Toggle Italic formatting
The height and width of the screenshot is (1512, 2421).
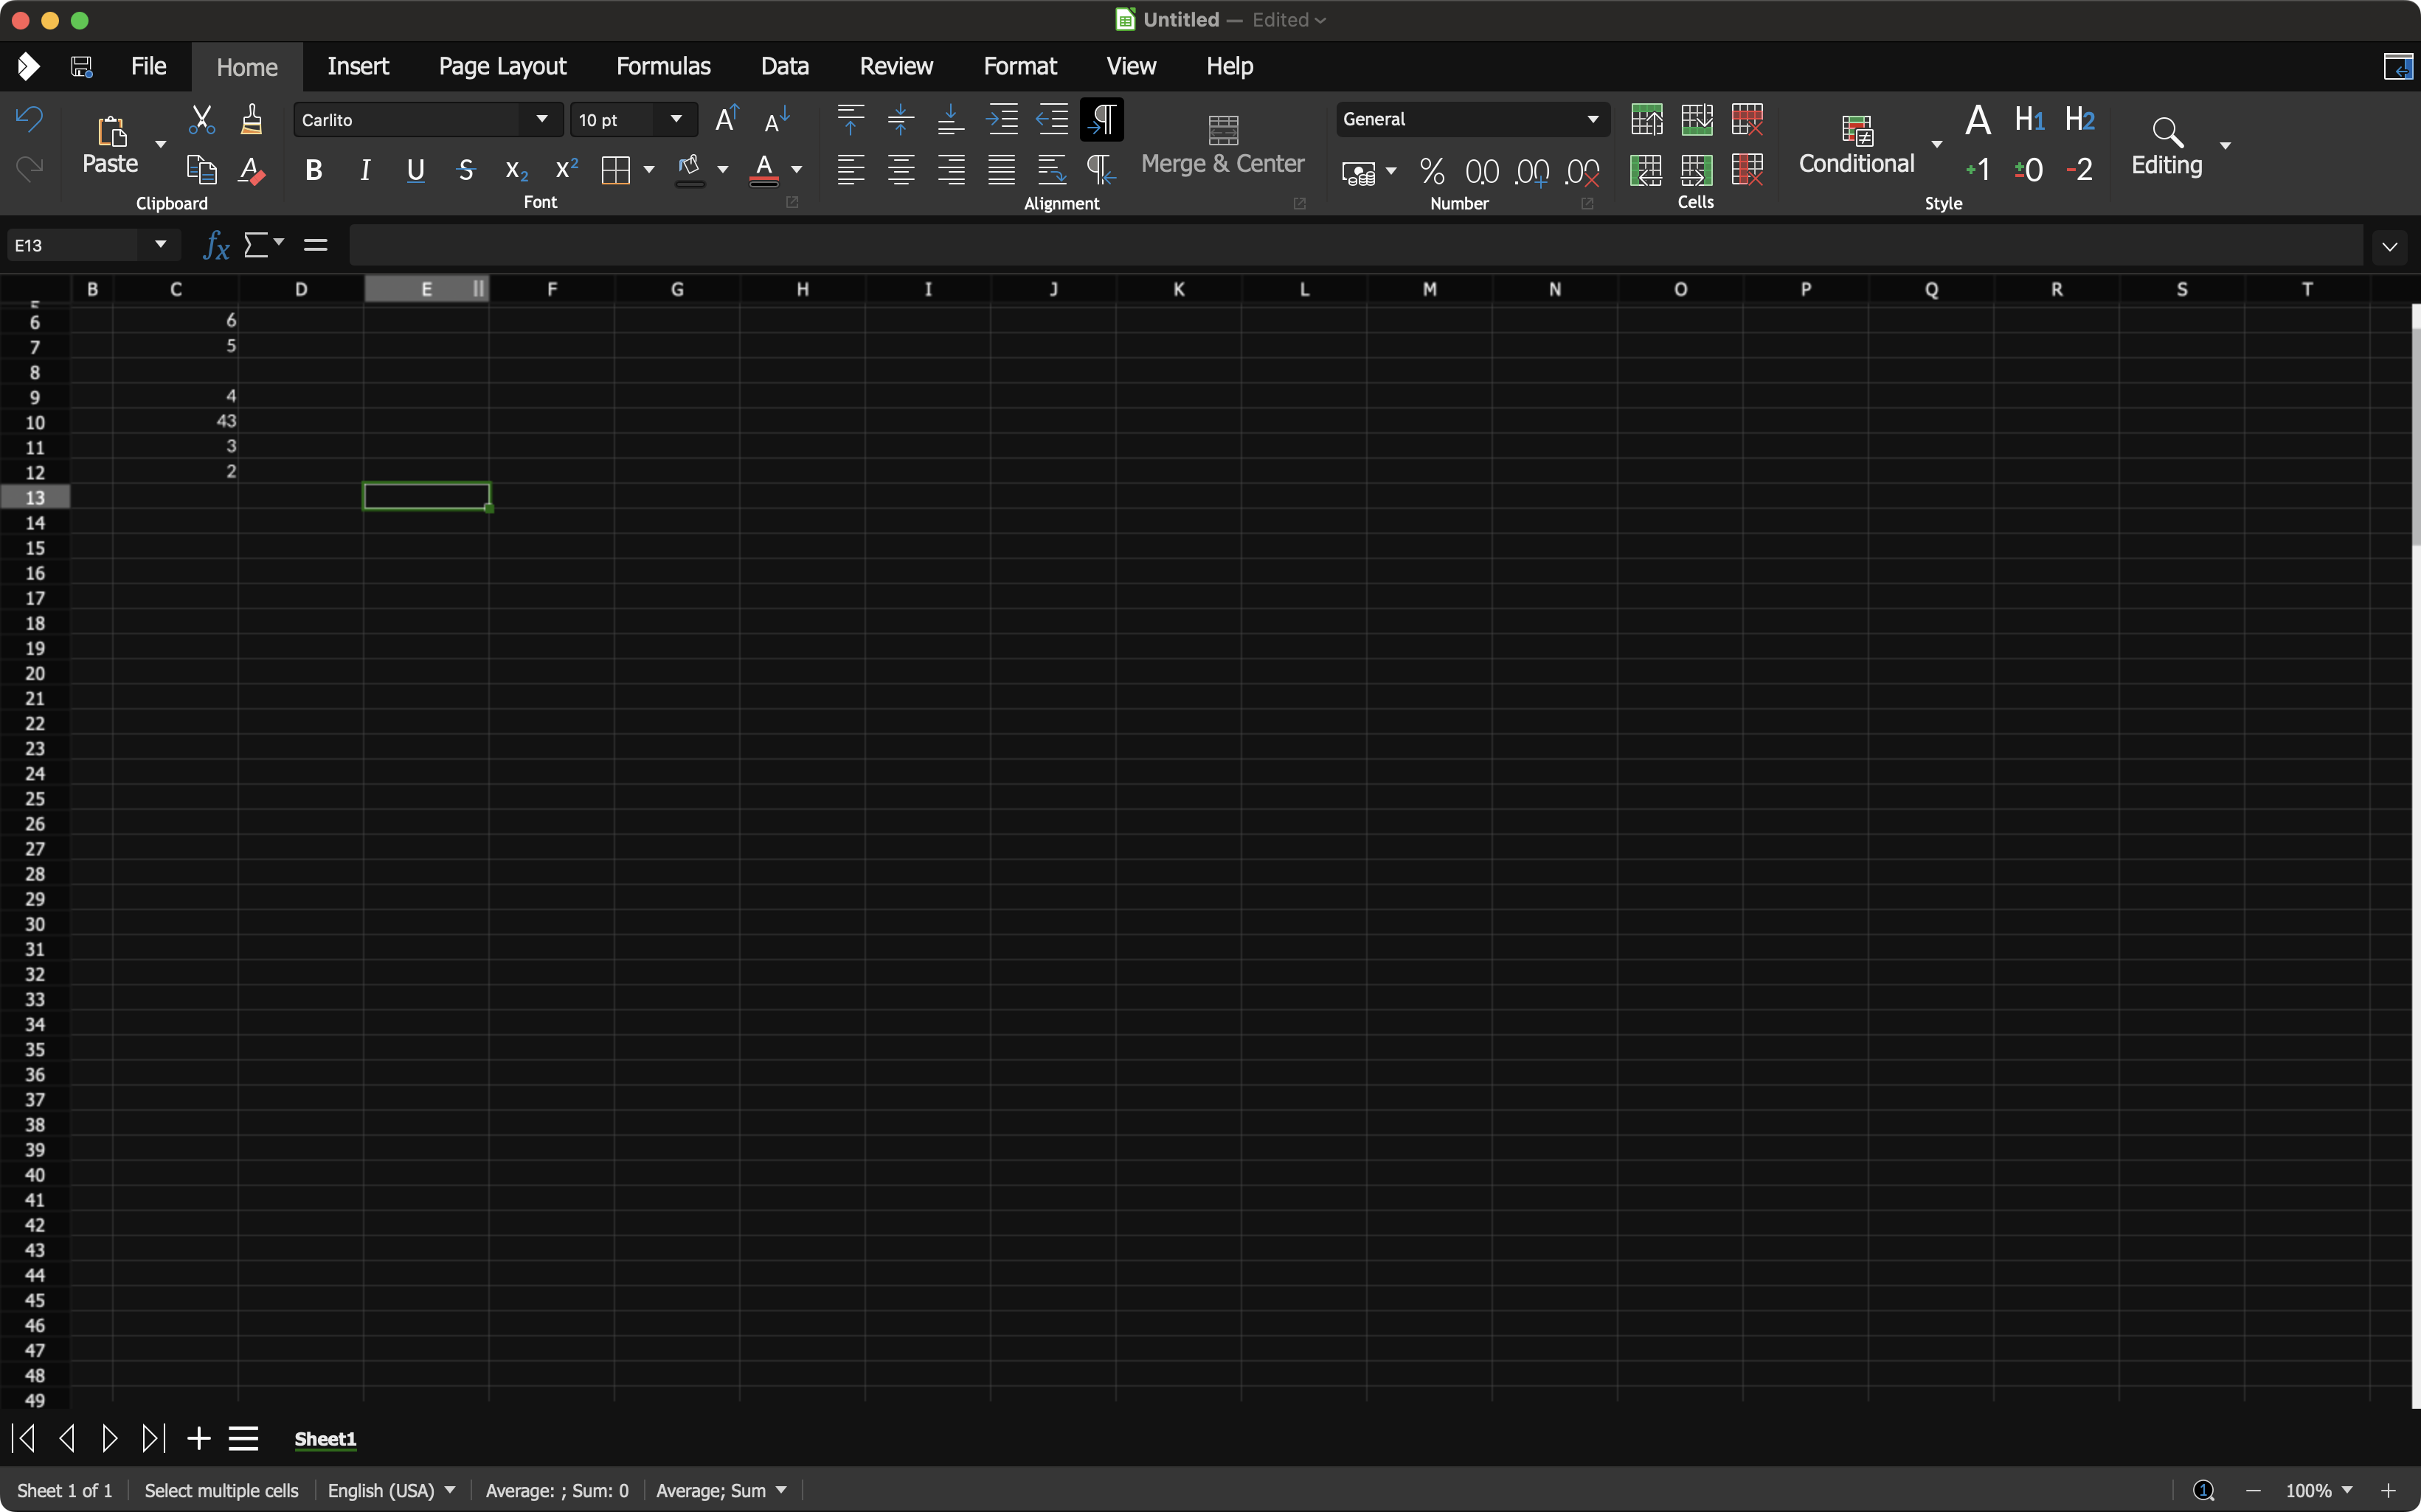point(365,171)
